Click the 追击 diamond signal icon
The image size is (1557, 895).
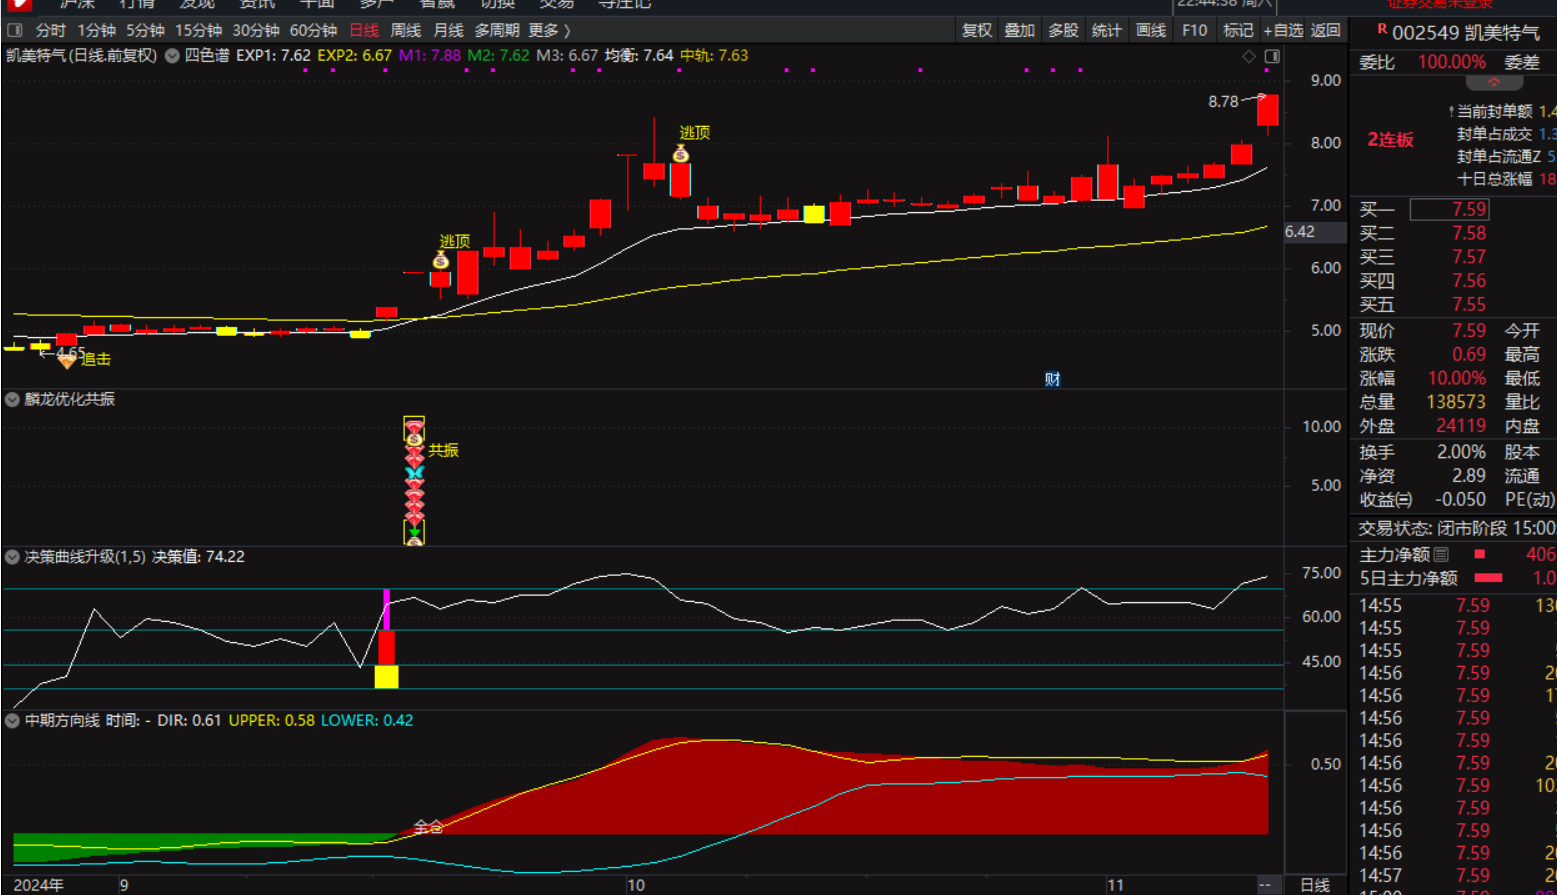[x=67, y=361]
